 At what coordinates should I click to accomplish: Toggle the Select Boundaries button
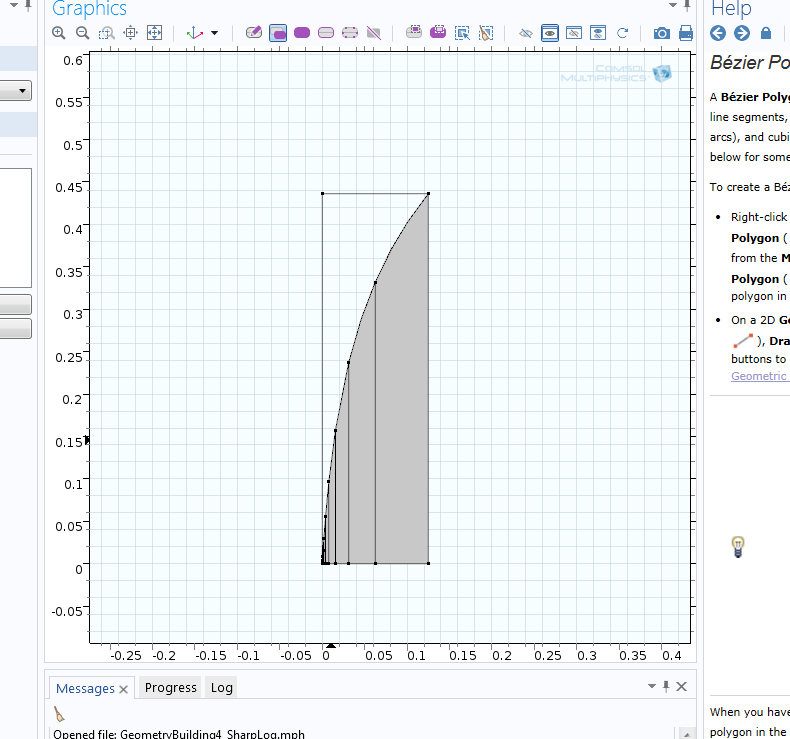pyautogui.click(x=326, y=33)
